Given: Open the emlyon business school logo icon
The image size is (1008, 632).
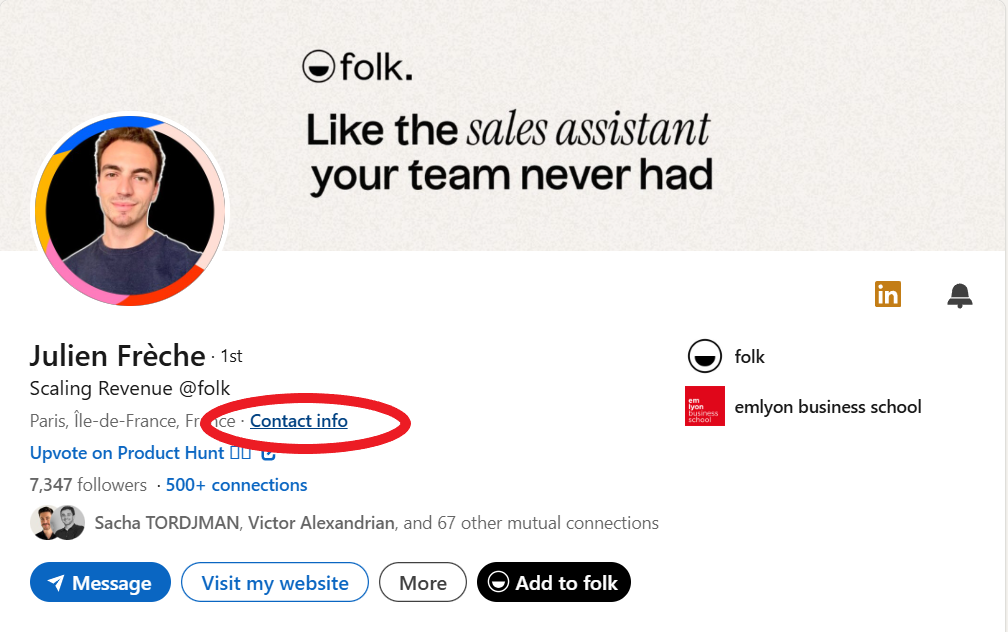Looking at the screenshot, I should tap(705, 407).
